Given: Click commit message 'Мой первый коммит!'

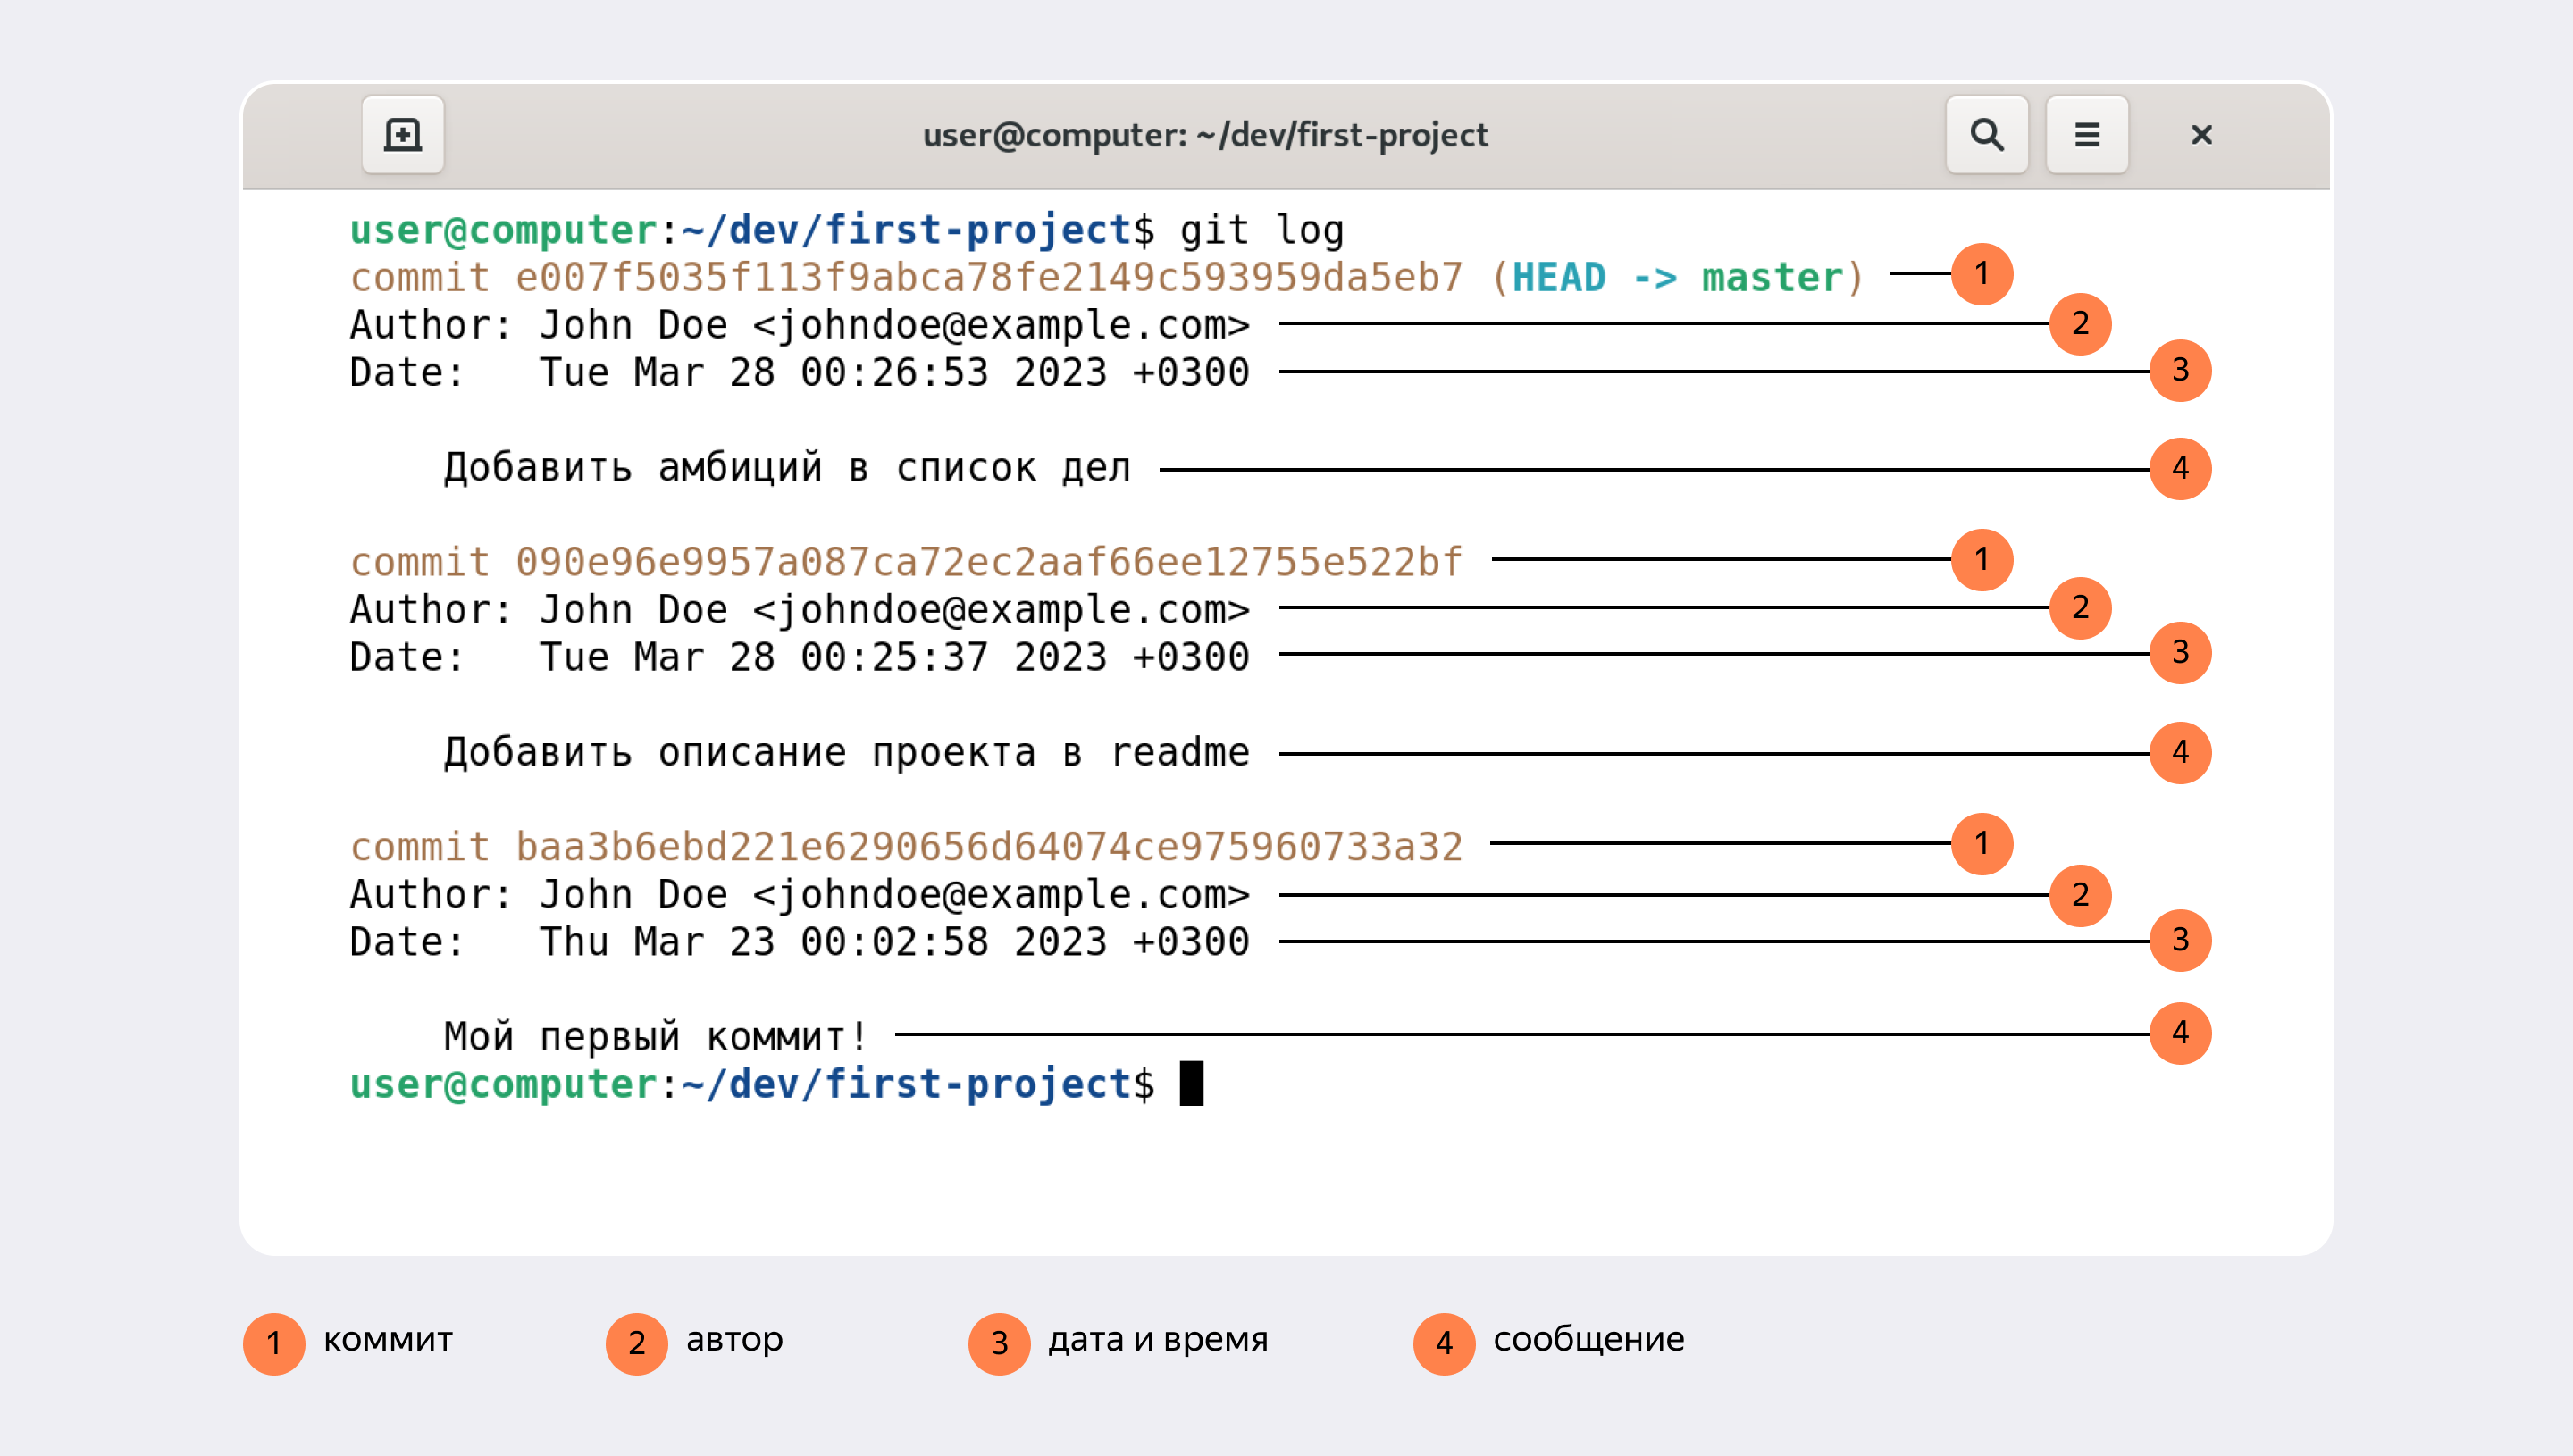Looking at the screenshot, I should point(656,1037).
